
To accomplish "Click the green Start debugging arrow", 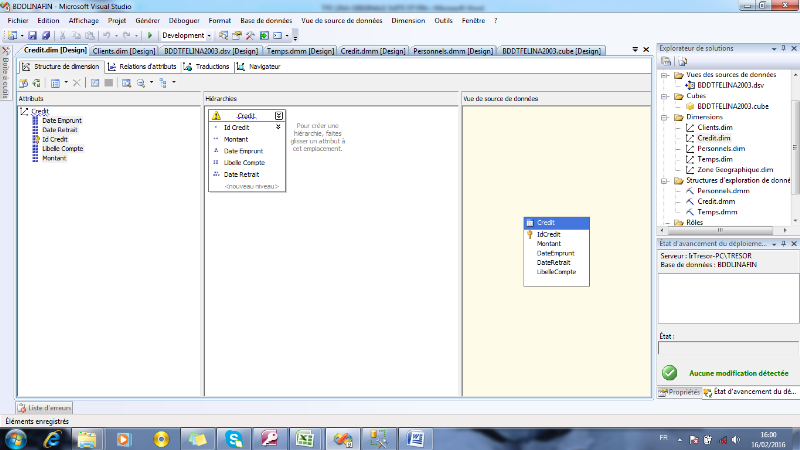I will point(150,35).
